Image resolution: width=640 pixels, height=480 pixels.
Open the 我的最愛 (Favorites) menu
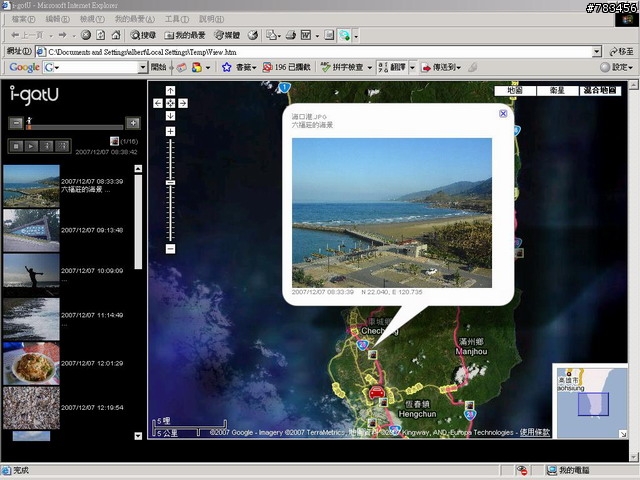pyautogui.click(x=134, y=19)
